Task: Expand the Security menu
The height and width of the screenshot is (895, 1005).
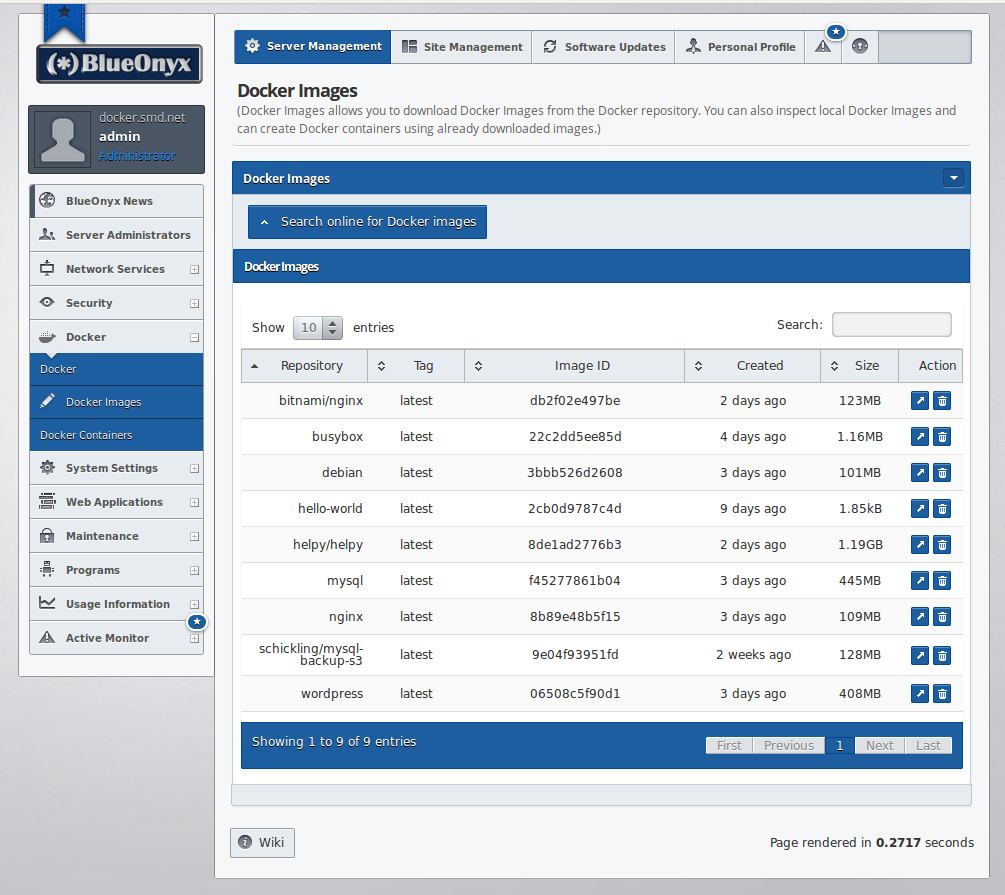Action: tap(194, 303)
